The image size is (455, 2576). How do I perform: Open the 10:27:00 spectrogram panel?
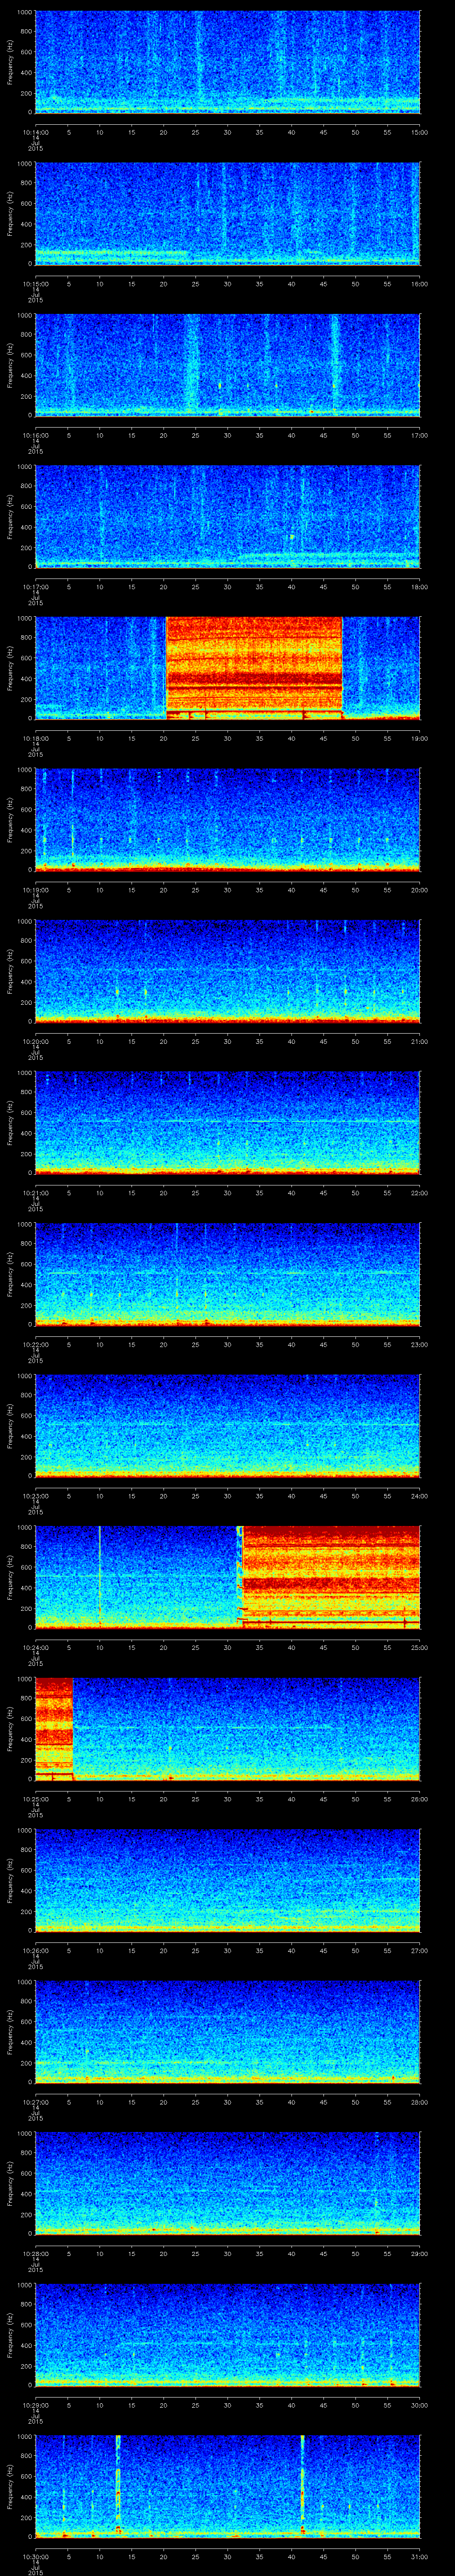[227, 2032]
